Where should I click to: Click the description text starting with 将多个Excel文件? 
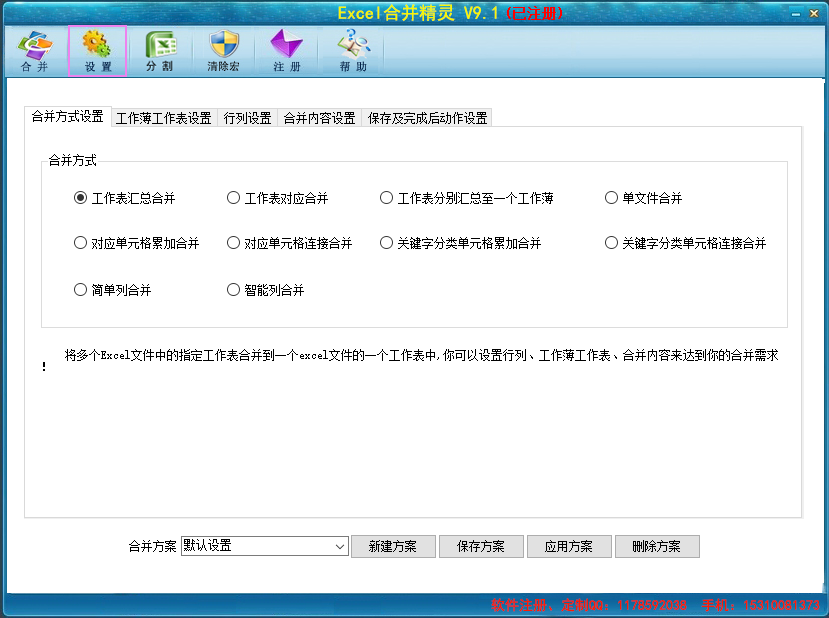pyautogui.click(x=421, y=355)
